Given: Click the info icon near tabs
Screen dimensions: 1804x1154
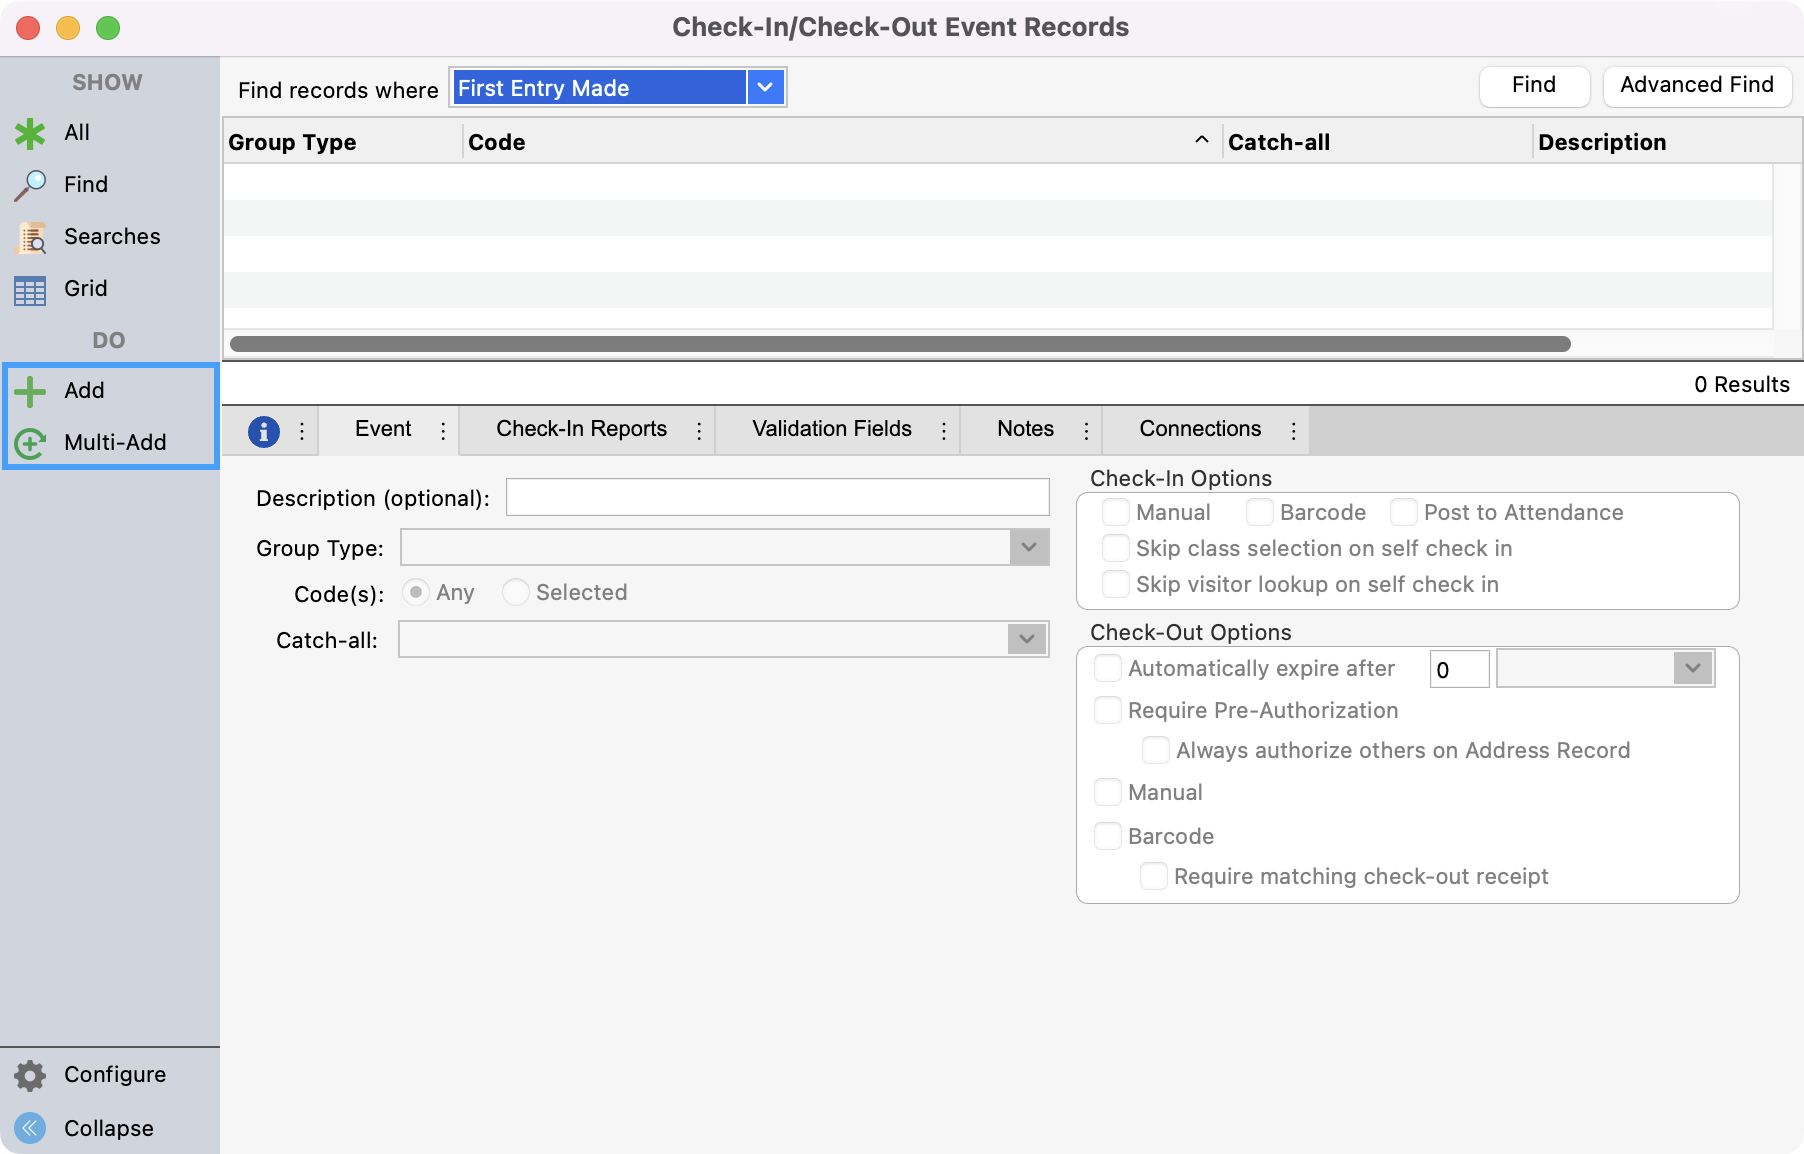Looking at the screenshot, I should 264,430.
